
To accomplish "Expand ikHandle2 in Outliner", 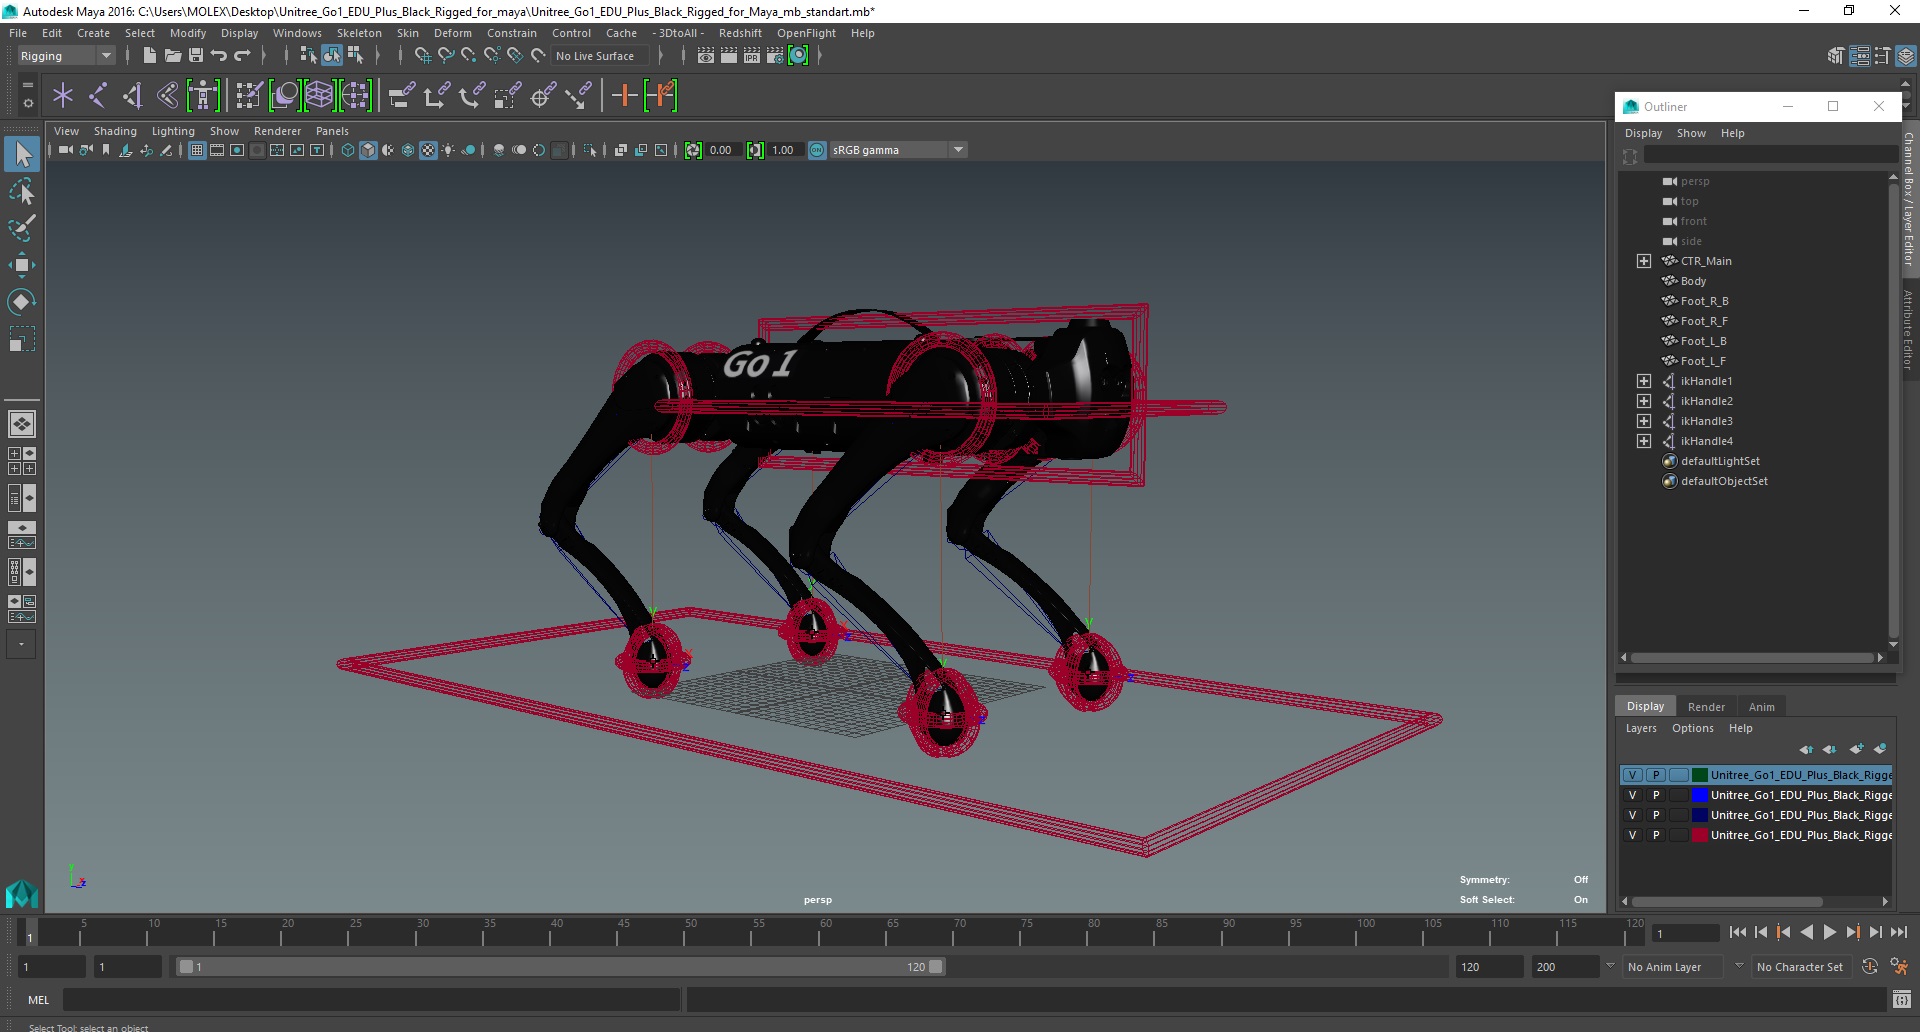I will pyautogui.click(x=1644, y=401).
